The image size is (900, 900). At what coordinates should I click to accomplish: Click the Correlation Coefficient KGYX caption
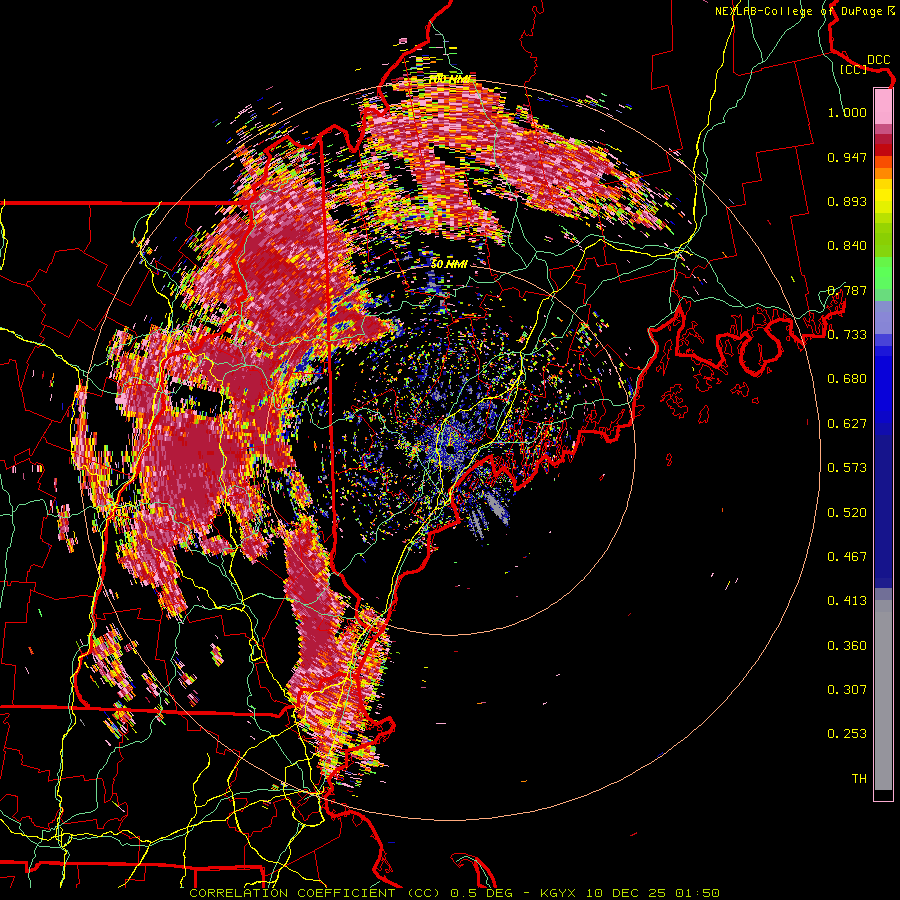pos(454,893)
